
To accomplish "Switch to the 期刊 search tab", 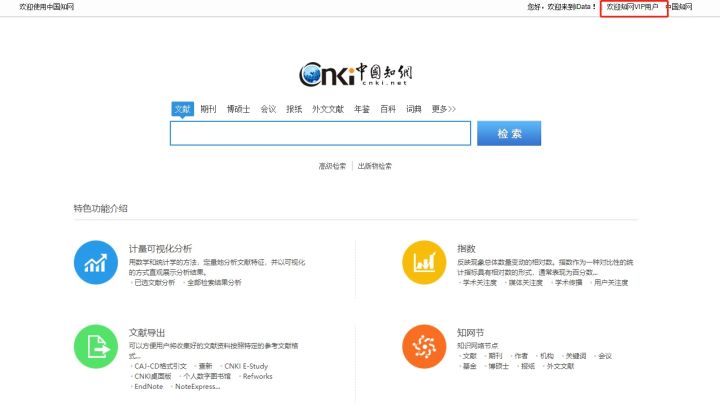I will point(208,109).
